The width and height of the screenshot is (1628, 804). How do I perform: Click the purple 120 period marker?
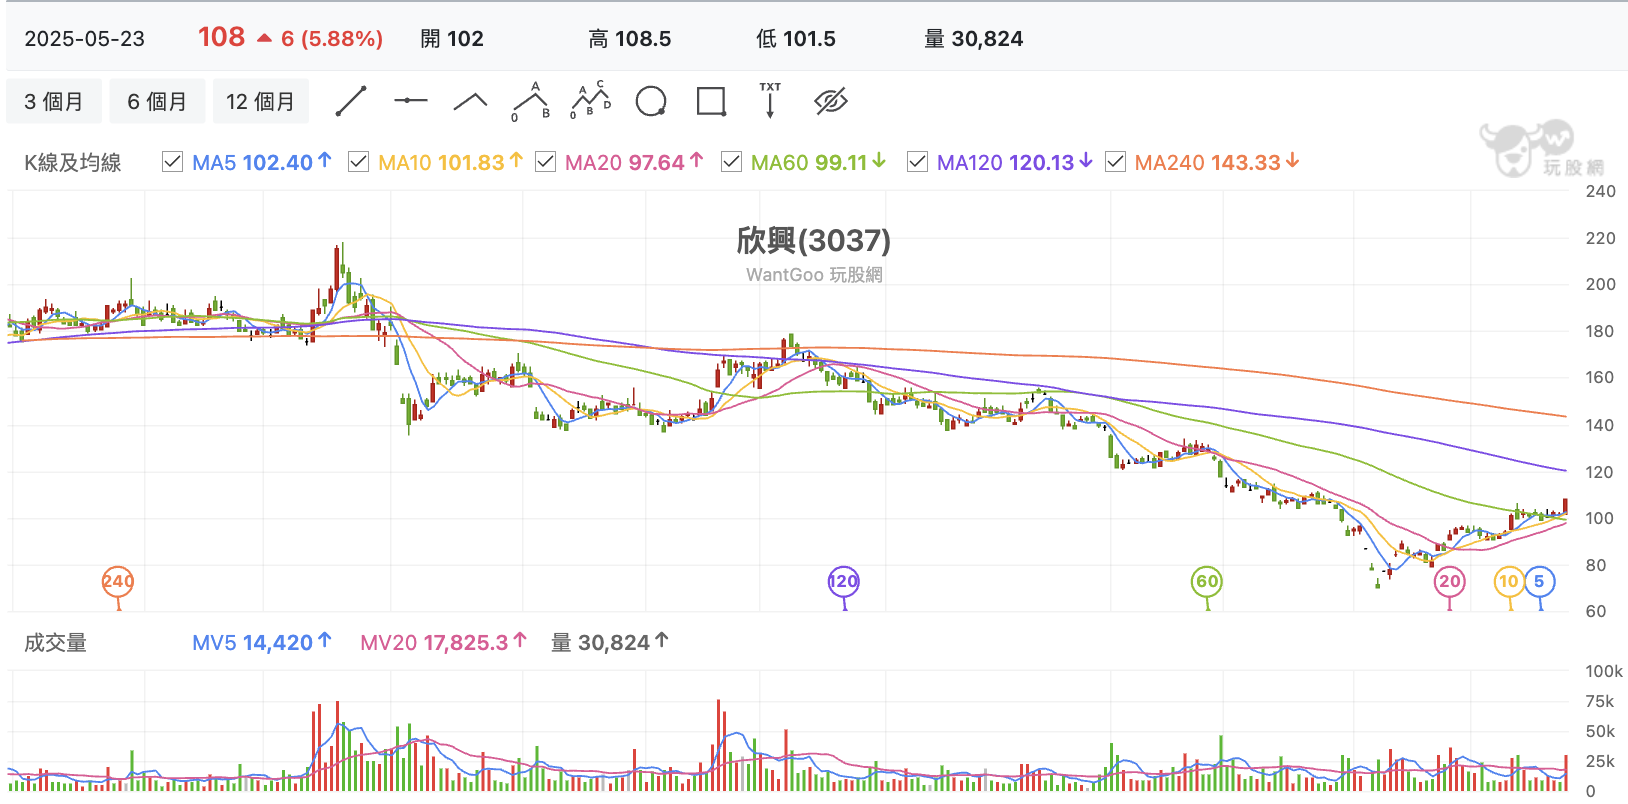pos(844,582)
